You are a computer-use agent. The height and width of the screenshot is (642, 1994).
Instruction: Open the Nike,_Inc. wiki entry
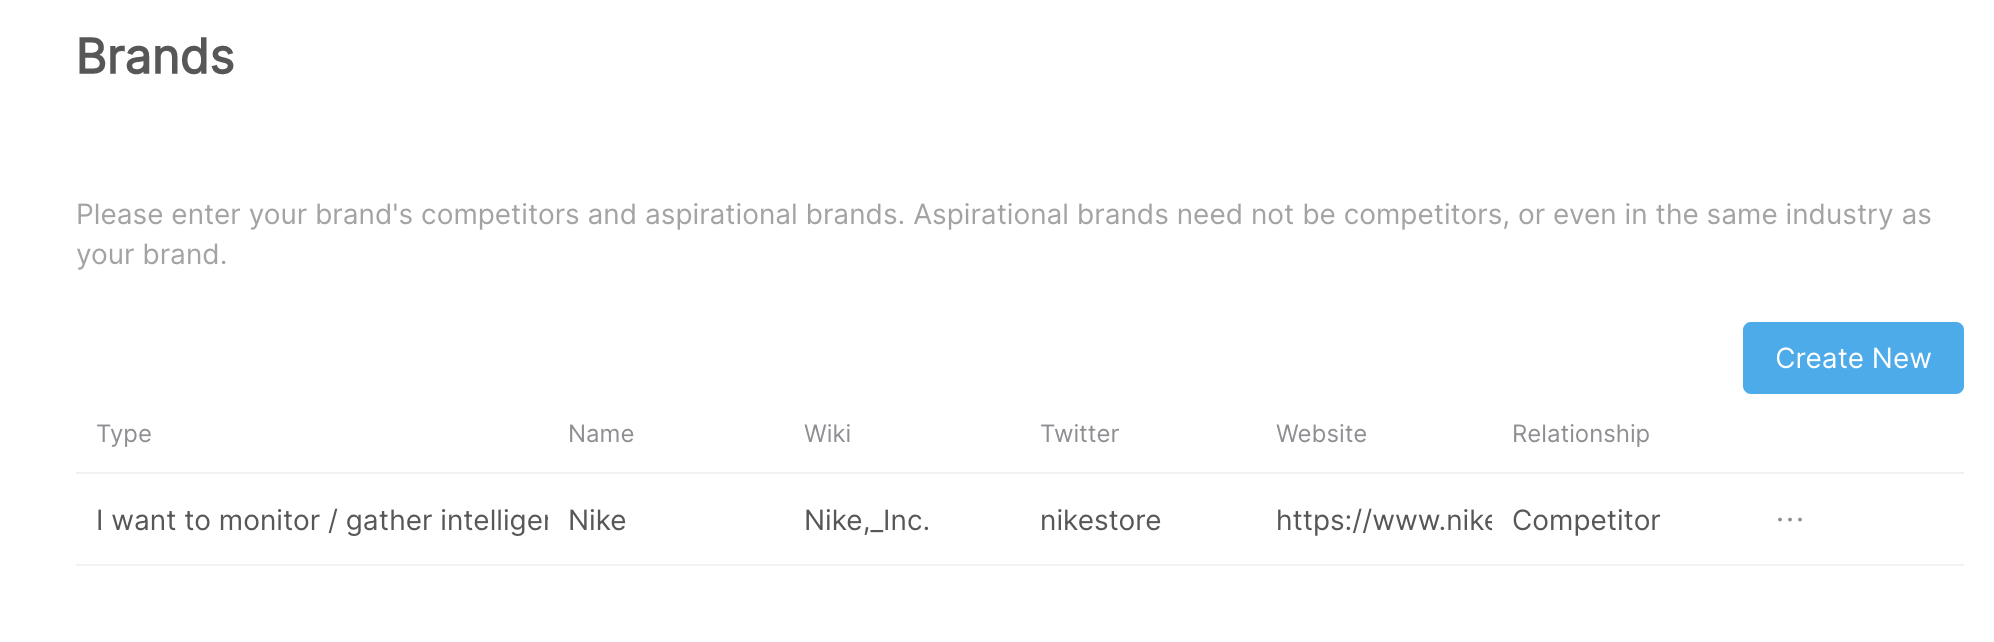pyautogui.click(x=866, y=519)
